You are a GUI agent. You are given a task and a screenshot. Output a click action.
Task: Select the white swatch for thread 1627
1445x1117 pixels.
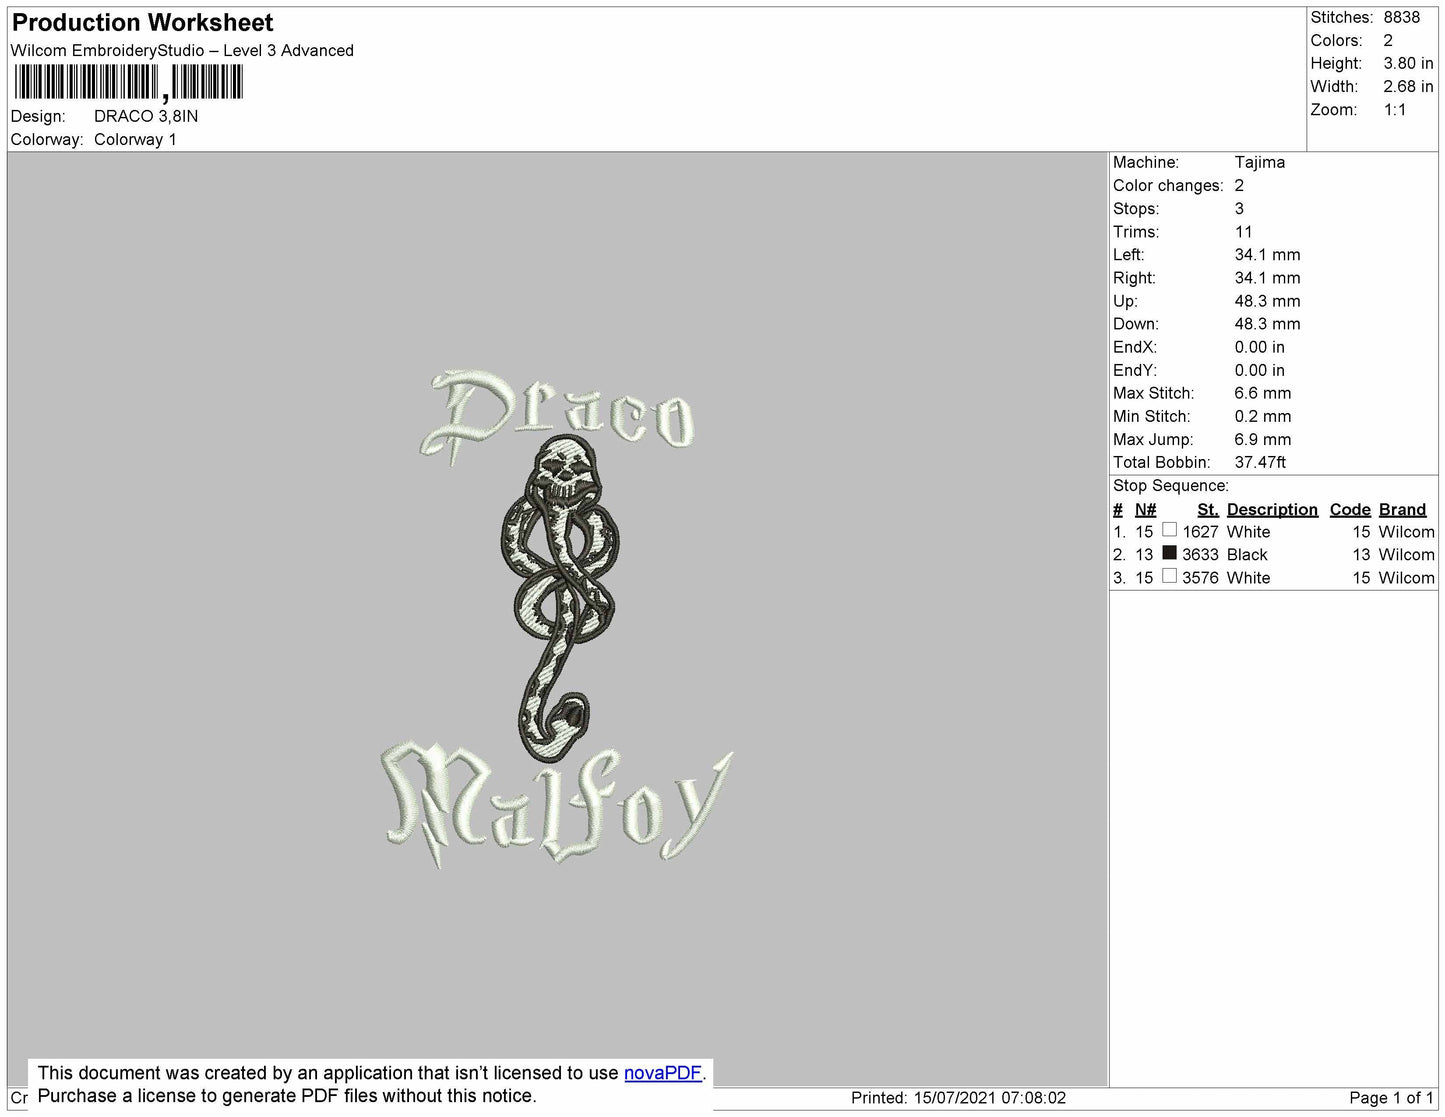point(1169,531)
